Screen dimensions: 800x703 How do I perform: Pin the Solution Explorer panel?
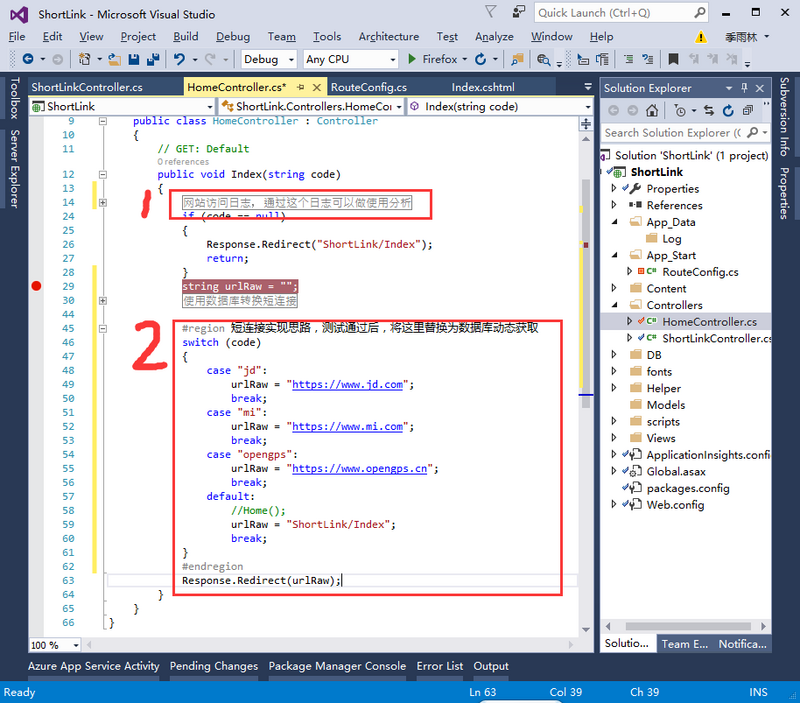[744, 88]
